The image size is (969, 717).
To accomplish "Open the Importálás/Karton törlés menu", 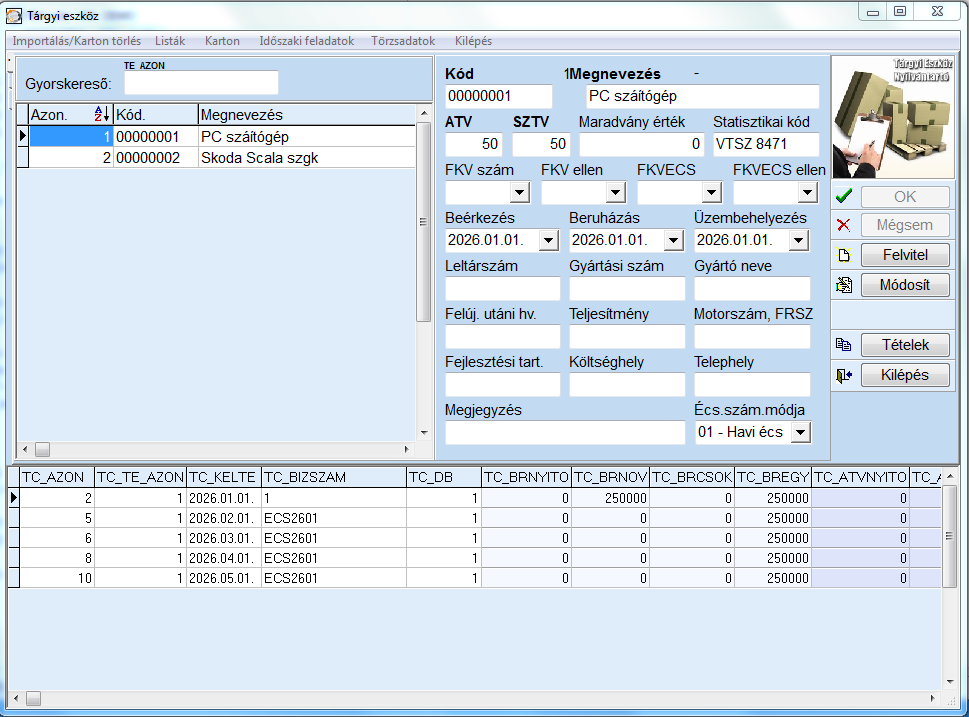I will [x=77, y=41].
